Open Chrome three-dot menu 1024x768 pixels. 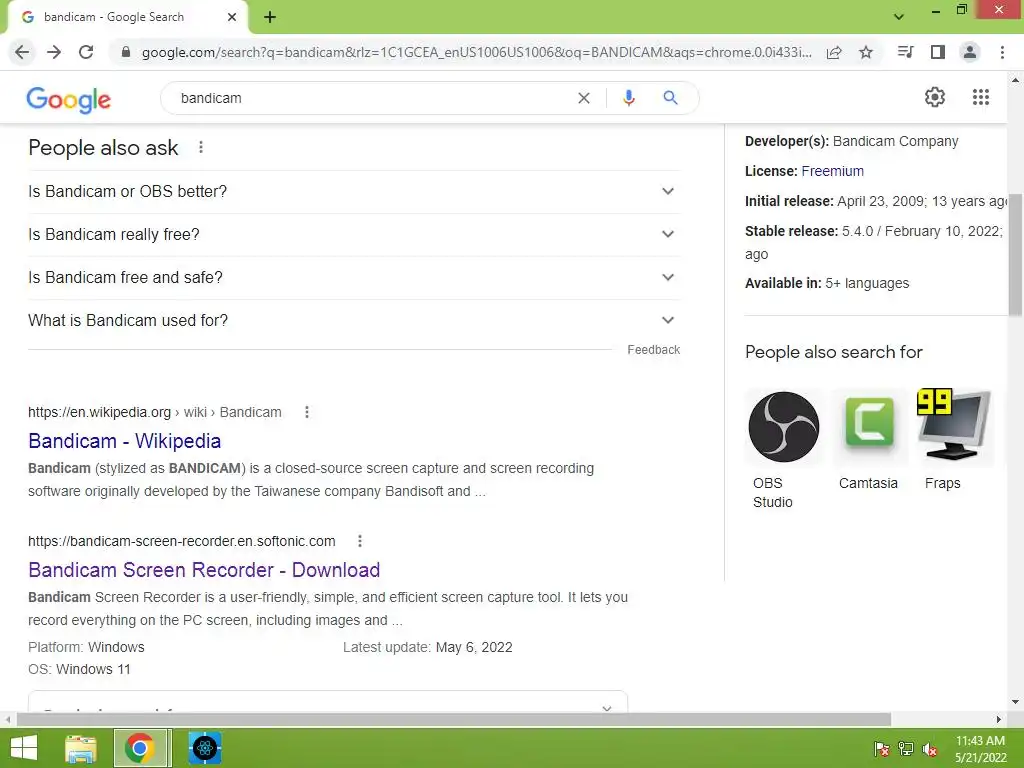click(1002, 52)
